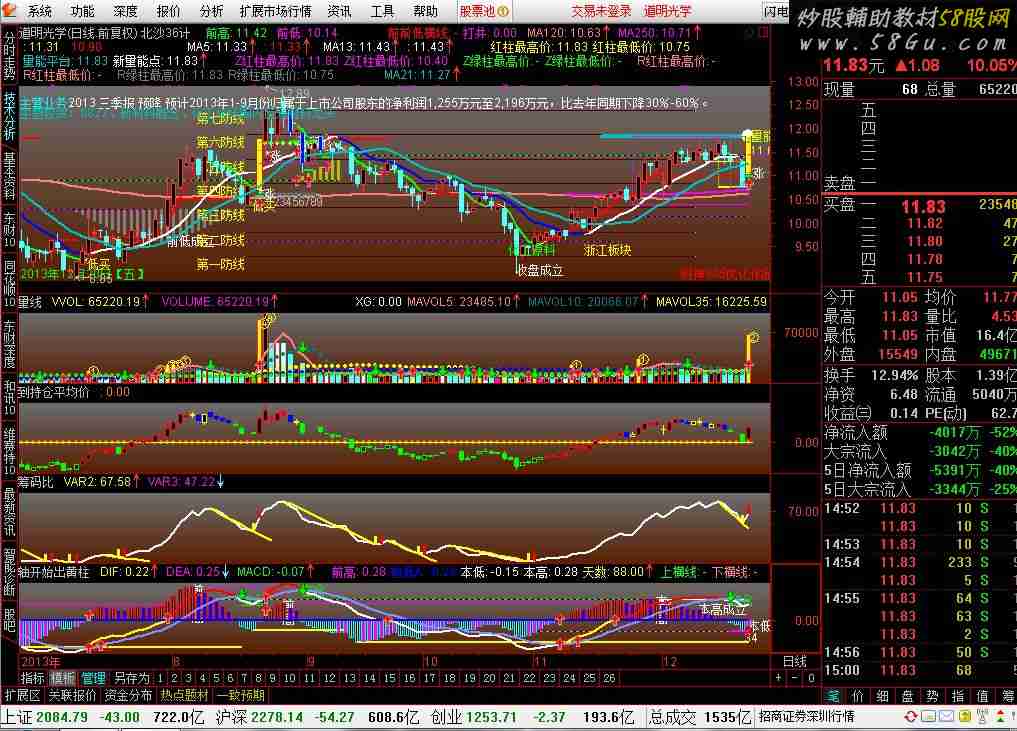Click the 上证 index value 2084.79
1017x731 pixels.
point(62,717)
